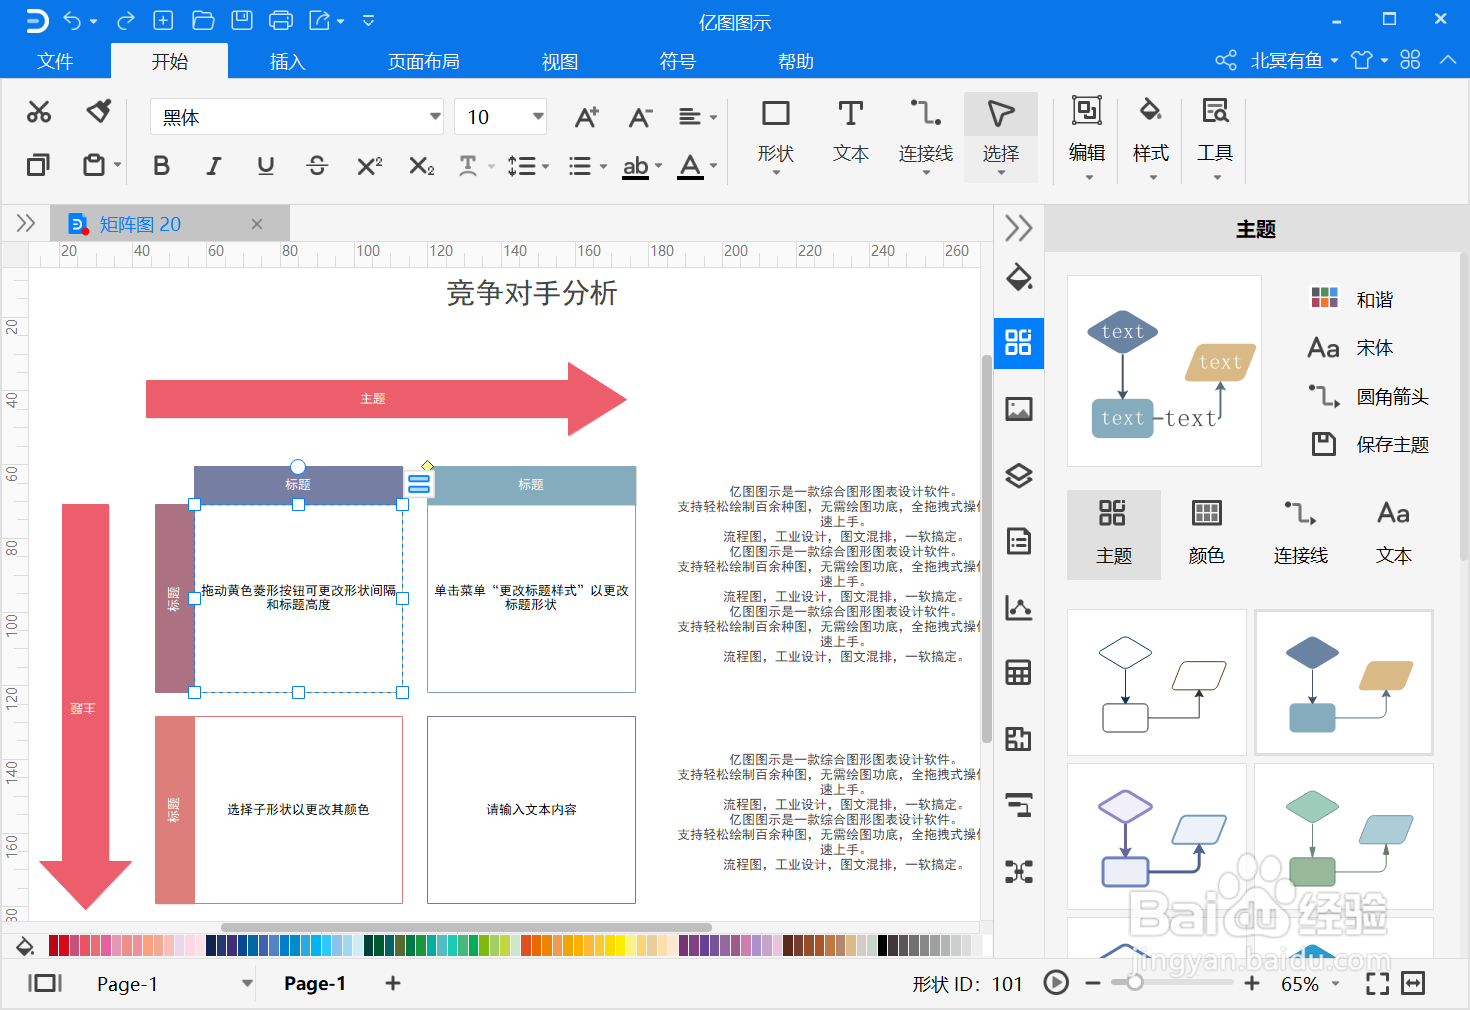This screenshot has height=1010, width=1470.
Task: Open the 工具 tools button
Action: tap(1215, 137)
